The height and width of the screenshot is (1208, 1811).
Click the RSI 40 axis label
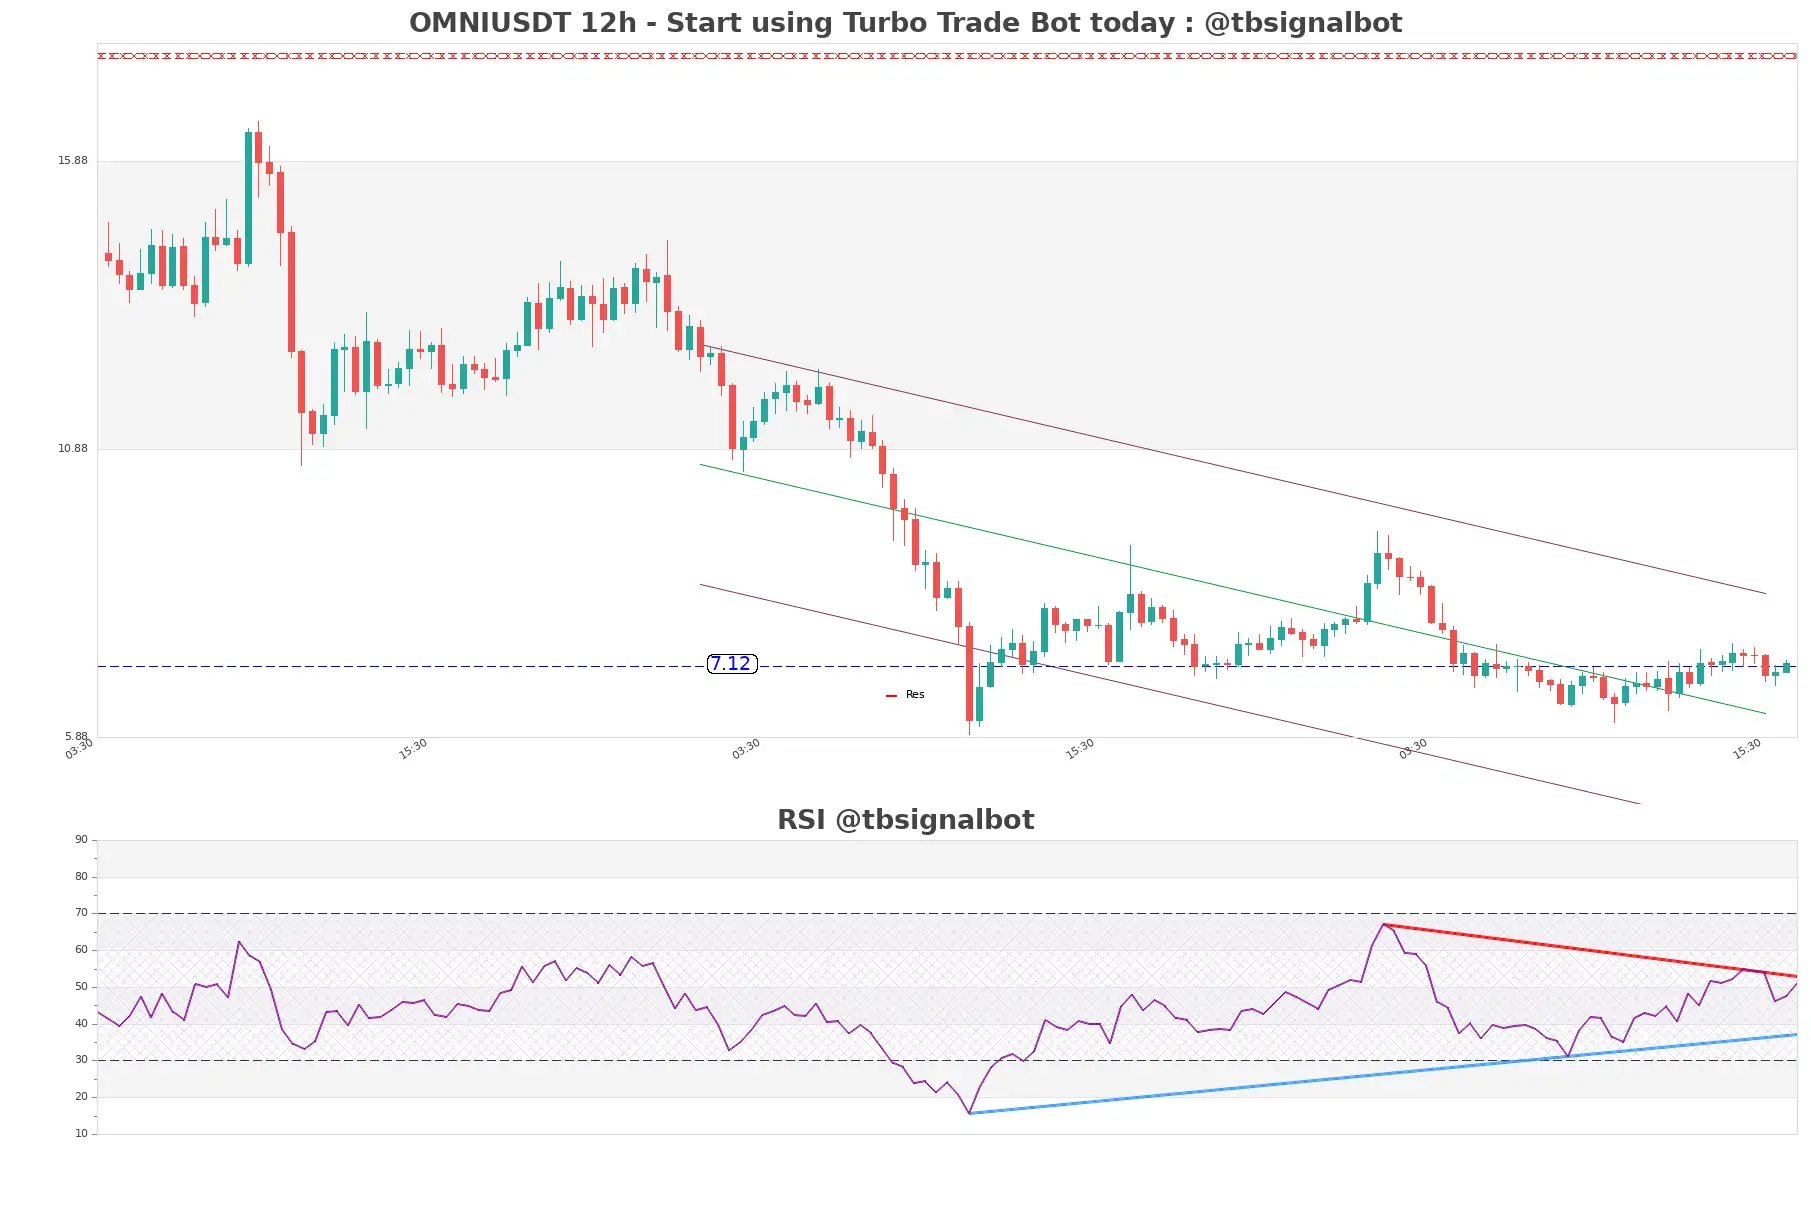81,1024
